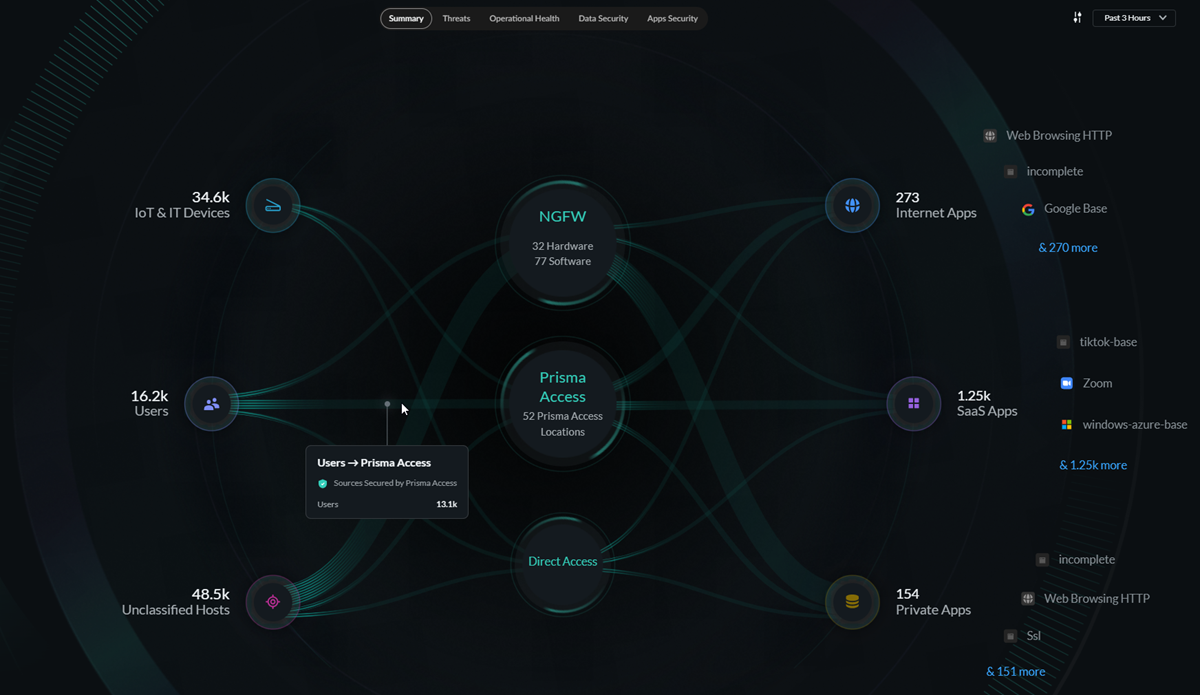Click the tiktok-base app icon

tap(1063, 342)
